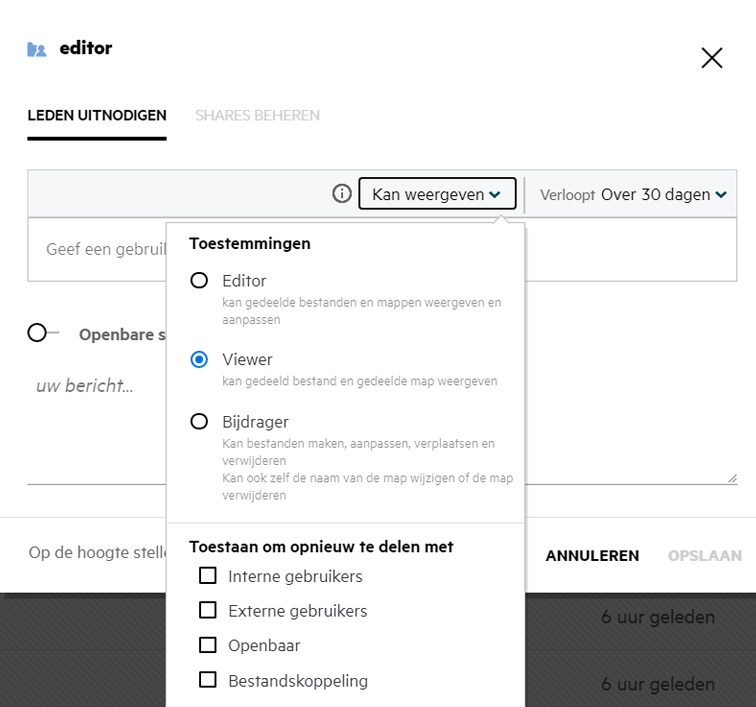The image size is (756, 707).
Task: Enable the Bestandskoppeling checkbox
Action: click(208, 680)
